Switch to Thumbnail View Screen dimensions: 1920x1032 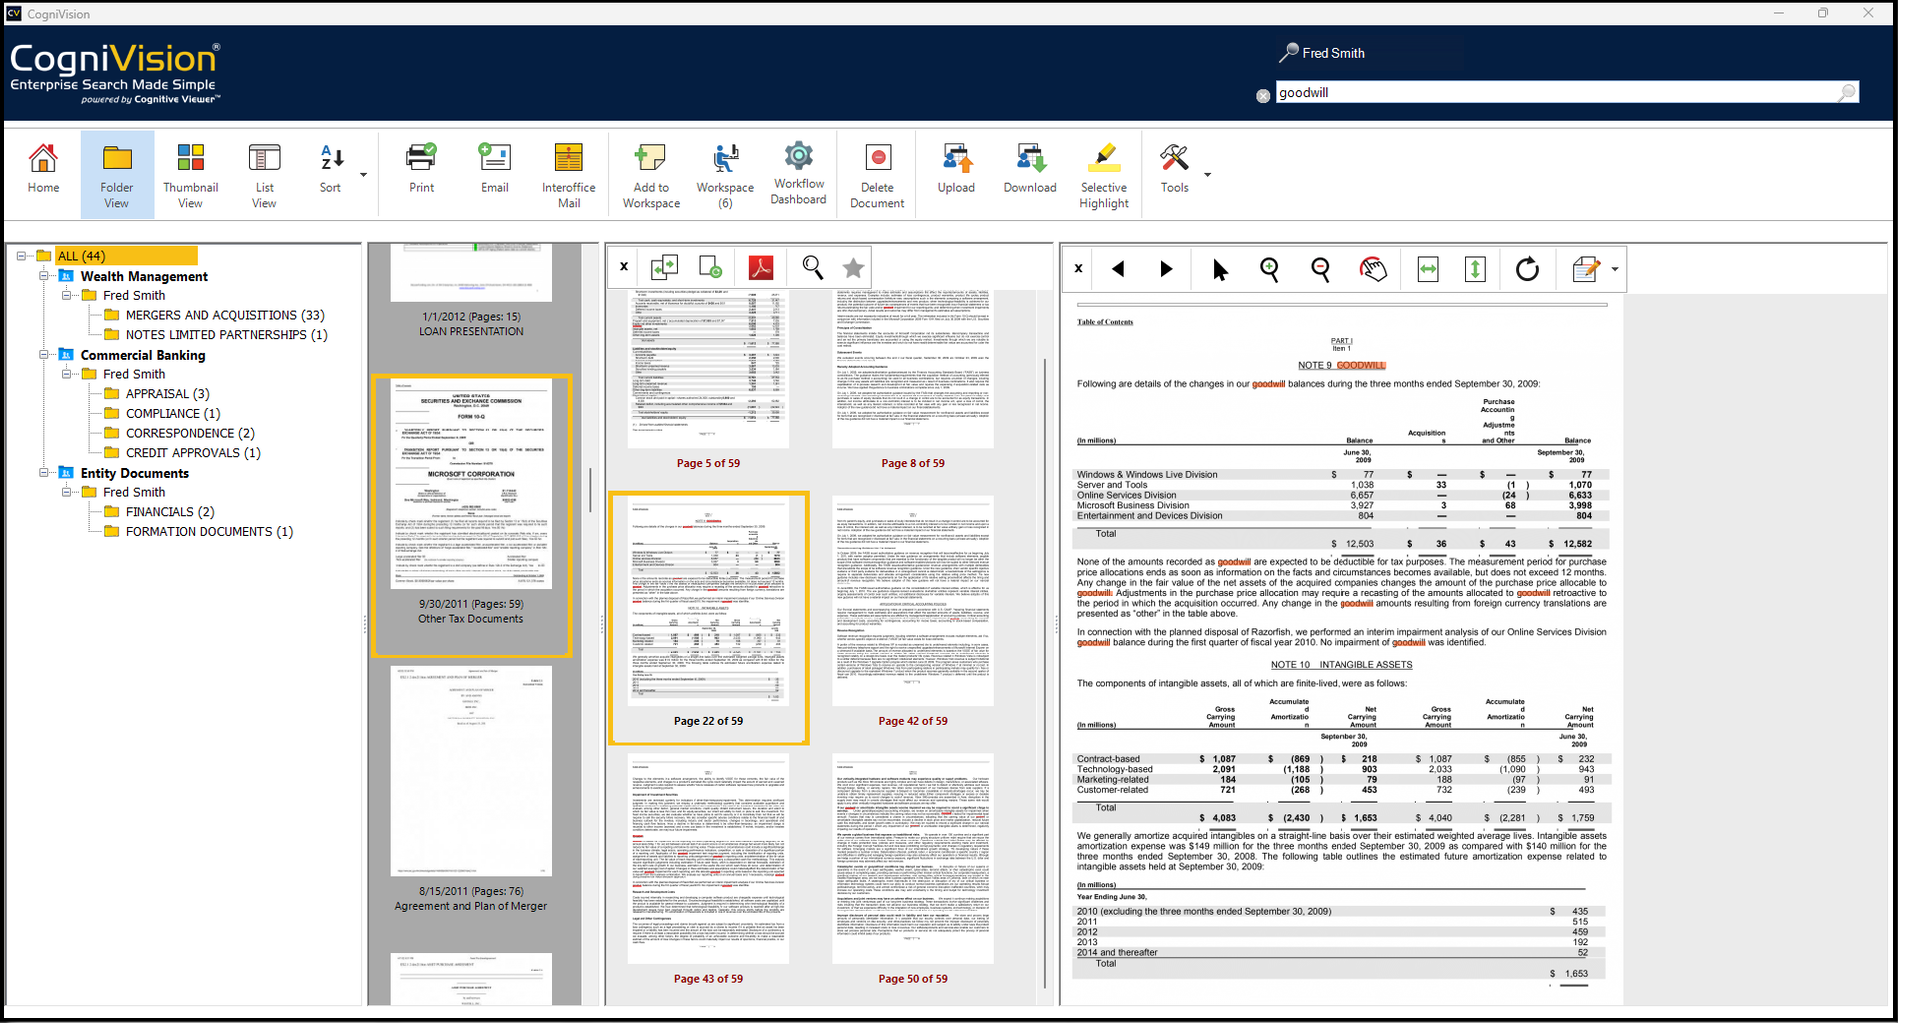click(x=190, y=174)
